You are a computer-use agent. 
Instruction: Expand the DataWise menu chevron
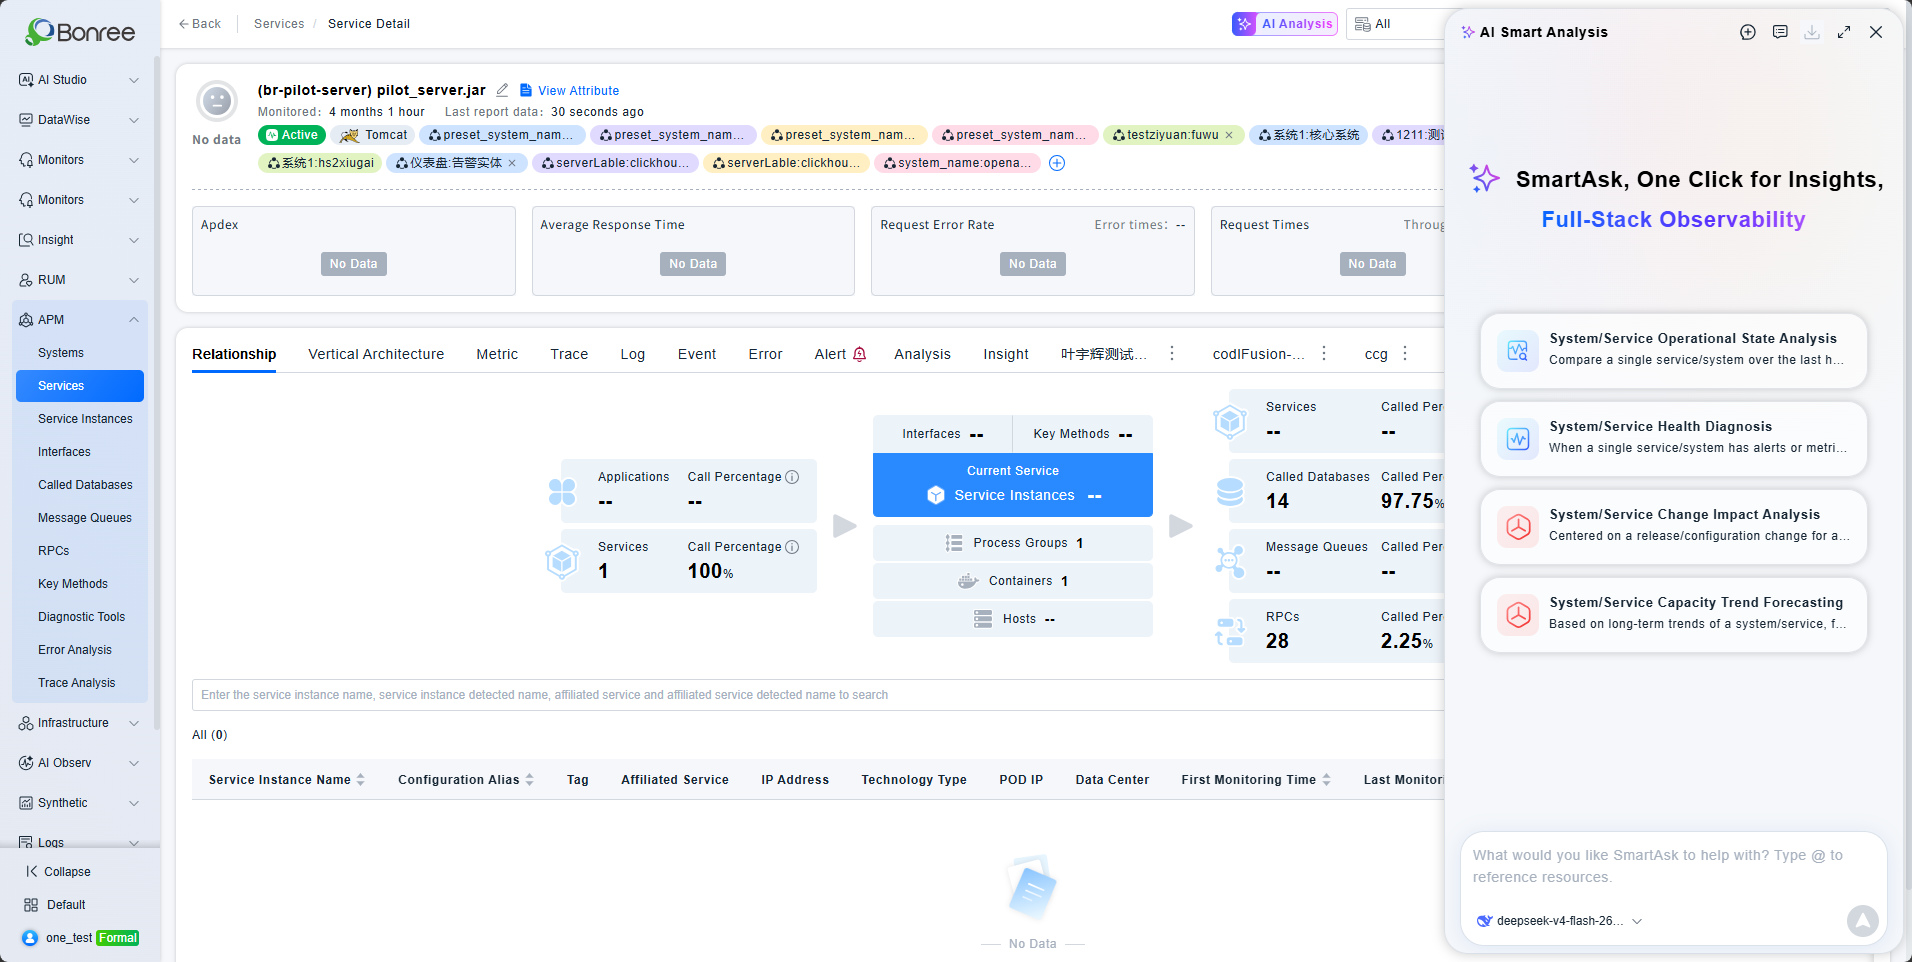134,120
